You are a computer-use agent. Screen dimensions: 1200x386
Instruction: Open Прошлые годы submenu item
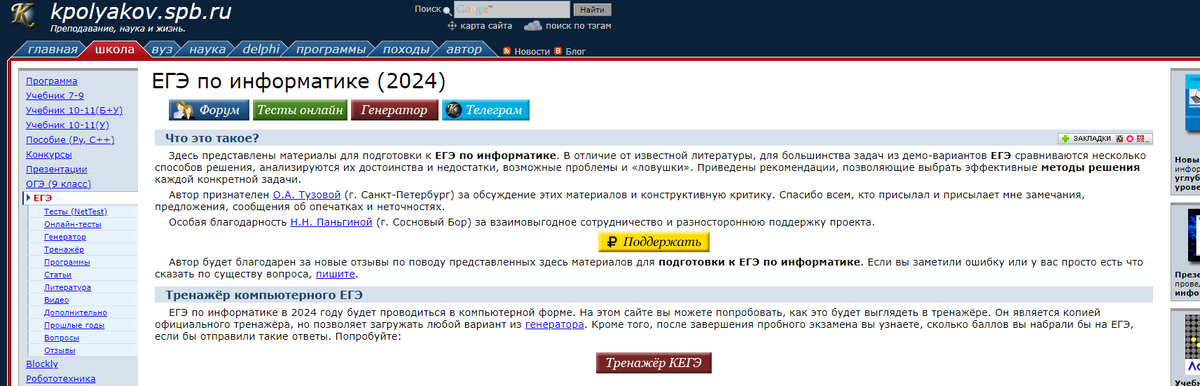click(x=74, y=325)
